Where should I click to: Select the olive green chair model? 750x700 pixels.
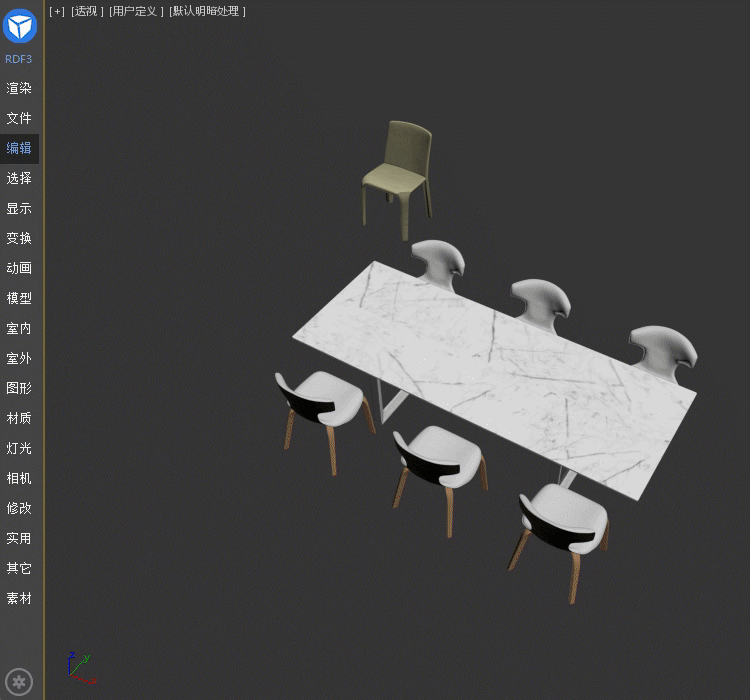398,179
